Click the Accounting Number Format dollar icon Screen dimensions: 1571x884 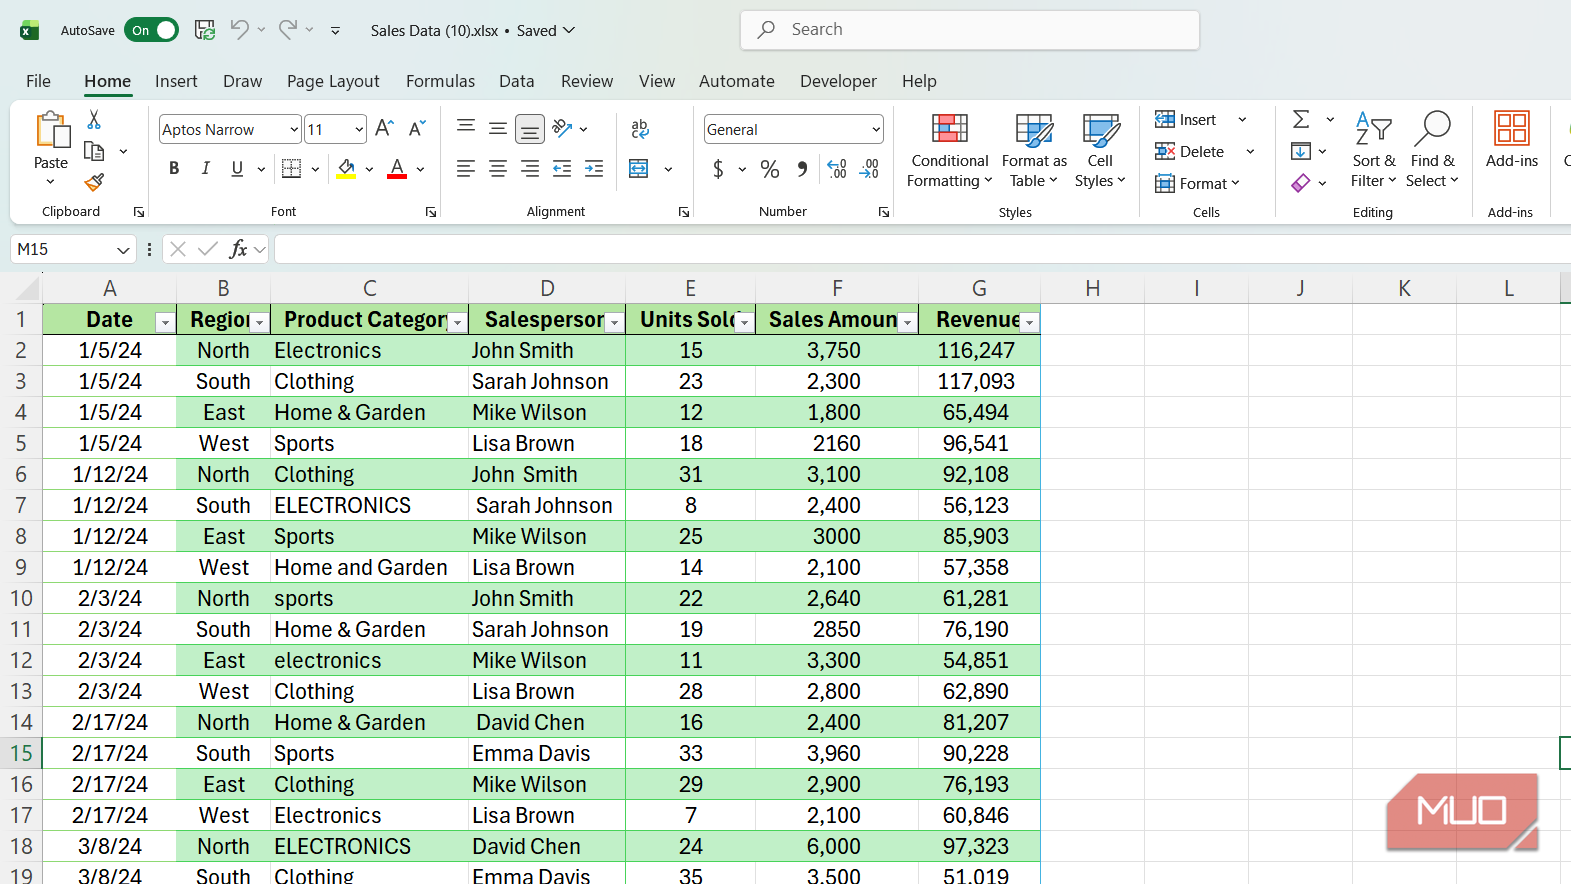[718, 169]
